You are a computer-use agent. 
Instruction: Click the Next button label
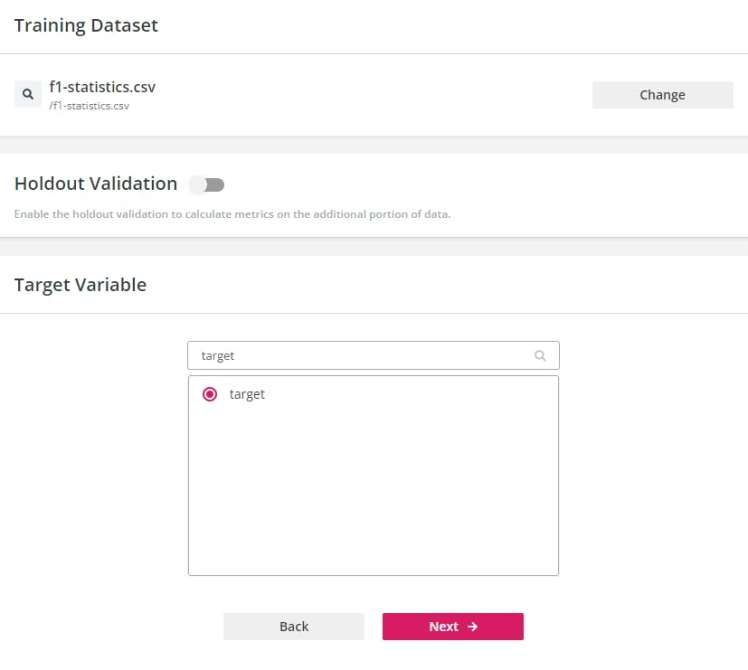click(x=443, y=627)
